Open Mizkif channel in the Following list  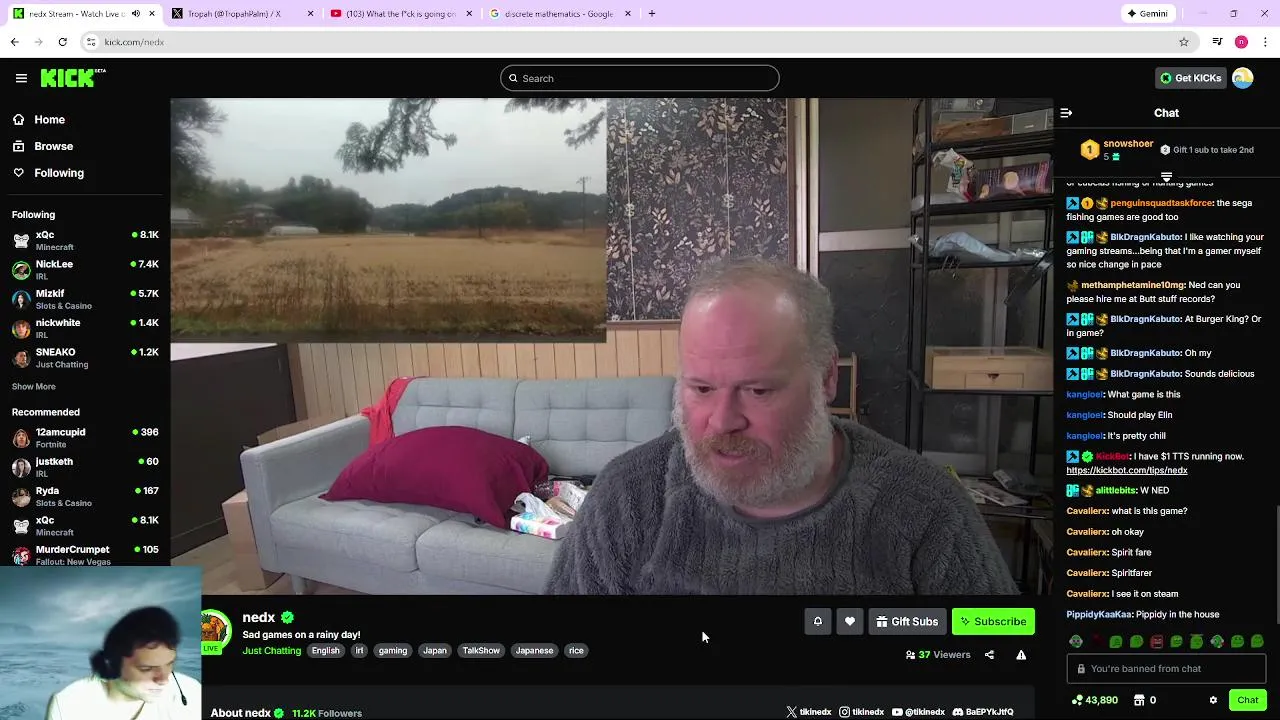click(85, 299)
